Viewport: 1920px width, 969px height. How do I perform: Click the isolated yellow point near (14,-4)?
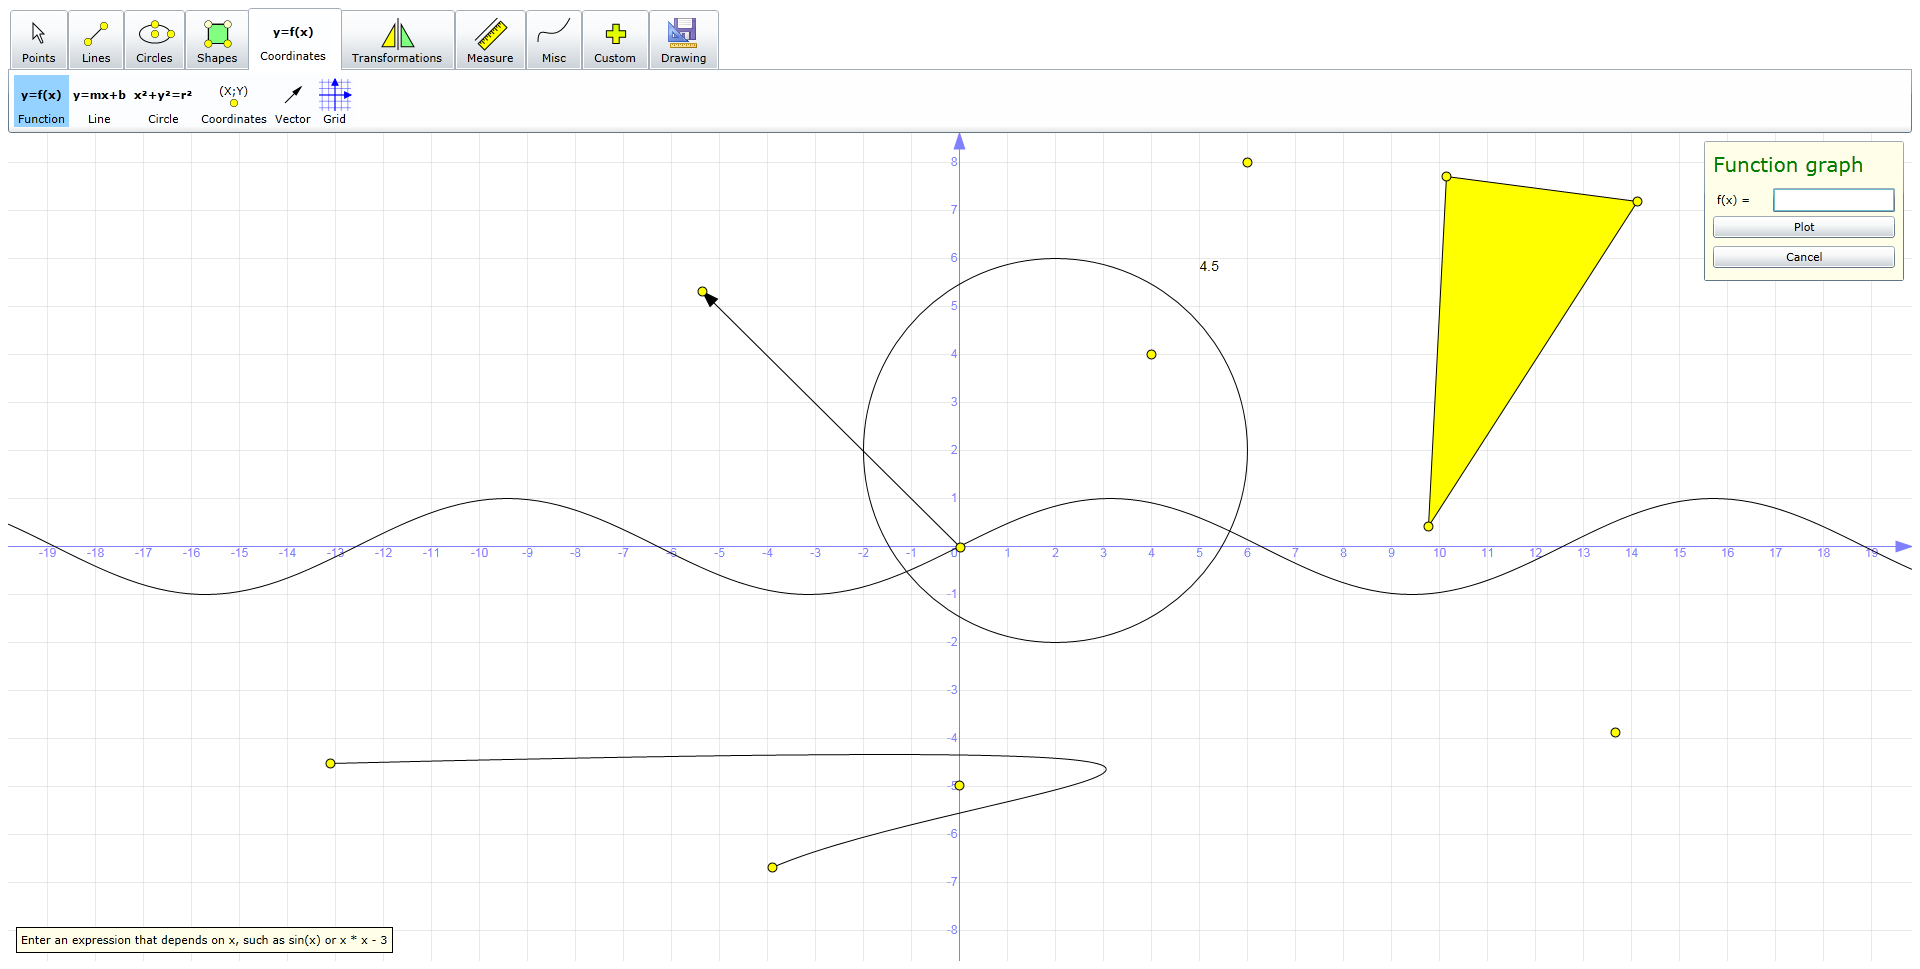[1615, 732]
